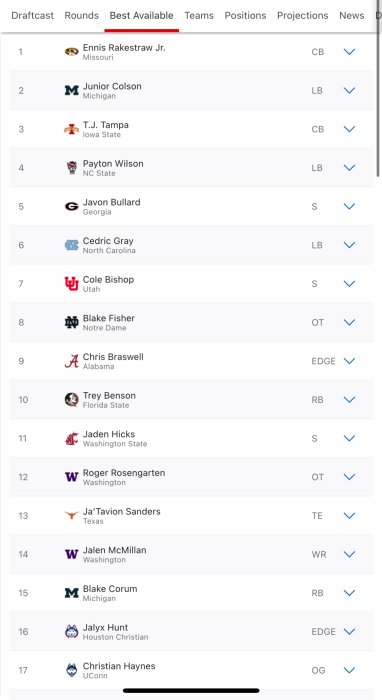Image resolution: width=382 pixels, height=700 pixels.
Task: Expand Ennis Rakestraw Jr. details chevron
Action: pyautogui.click(x=349, y=52)
